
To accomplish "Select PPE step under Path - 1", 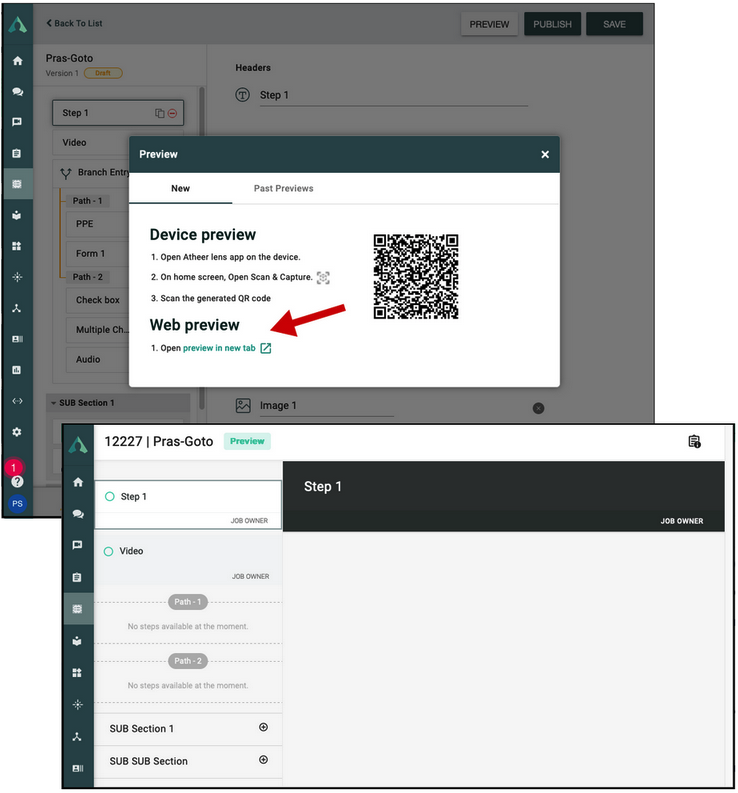I will pyautogui.click(x=98, y=224).
